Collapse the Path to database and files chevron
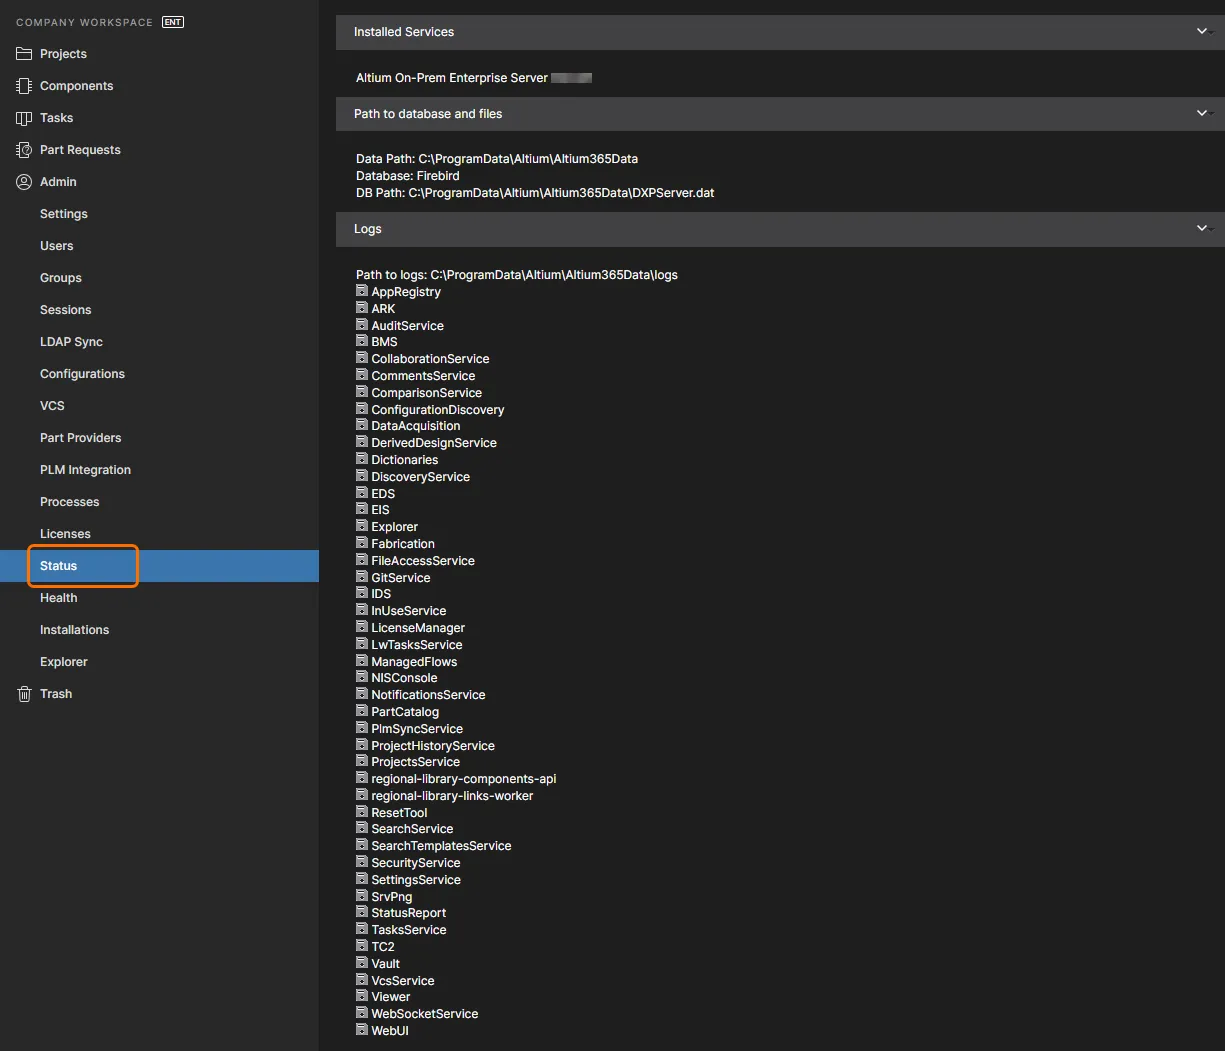This screenshot has width=1225, height=1051. click(x=1203, y=114)
